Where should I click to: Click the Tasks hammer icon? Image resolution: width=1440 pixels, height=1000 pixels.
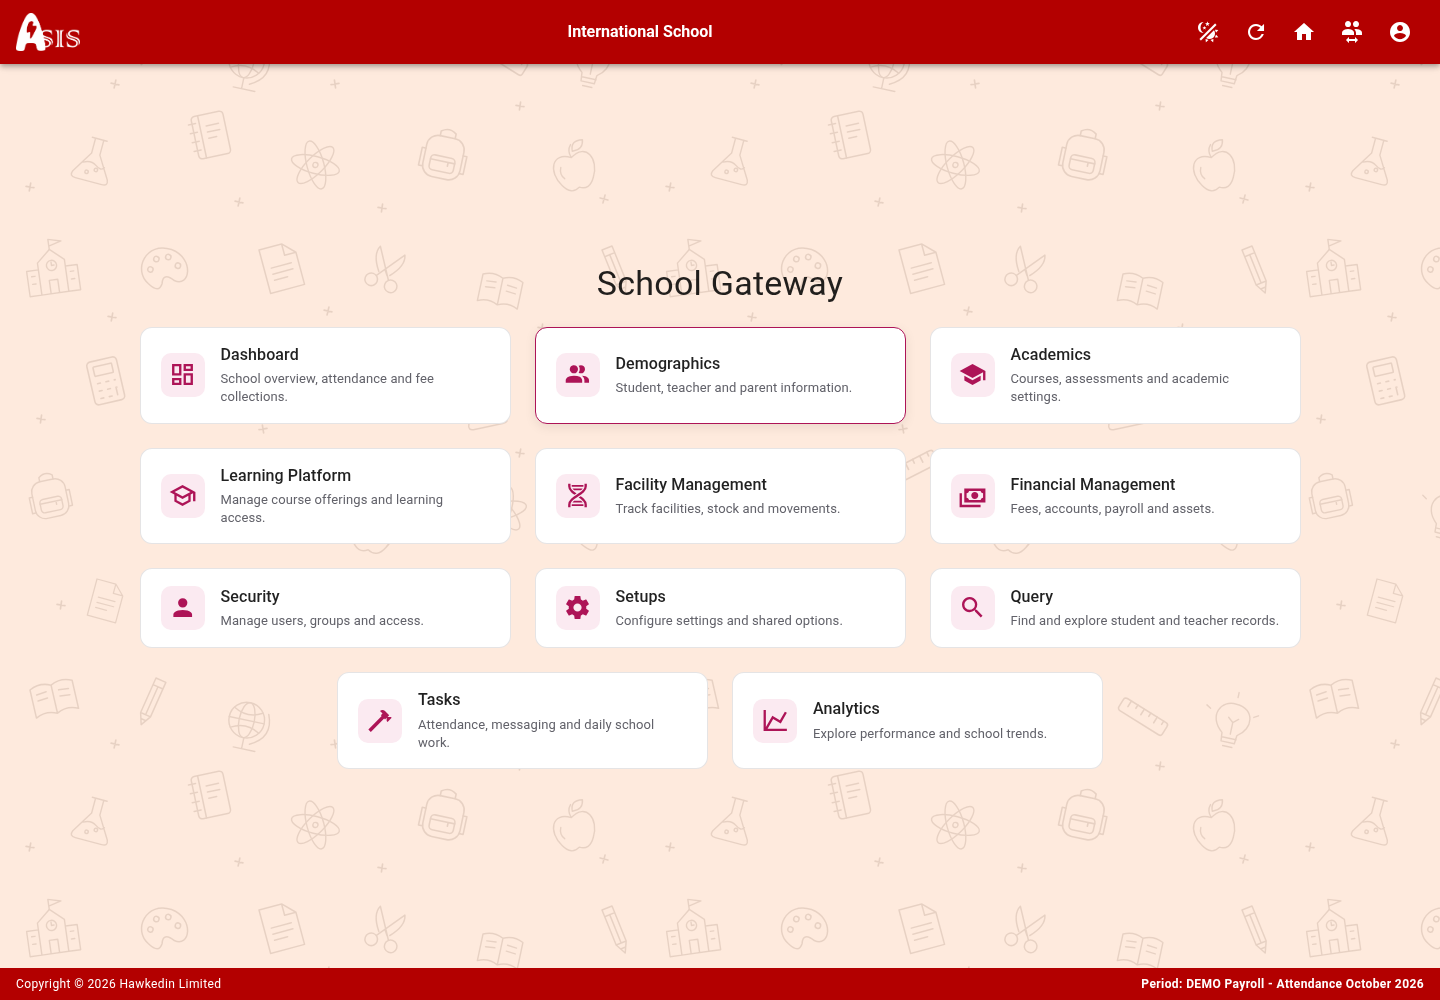coord(380,720)
